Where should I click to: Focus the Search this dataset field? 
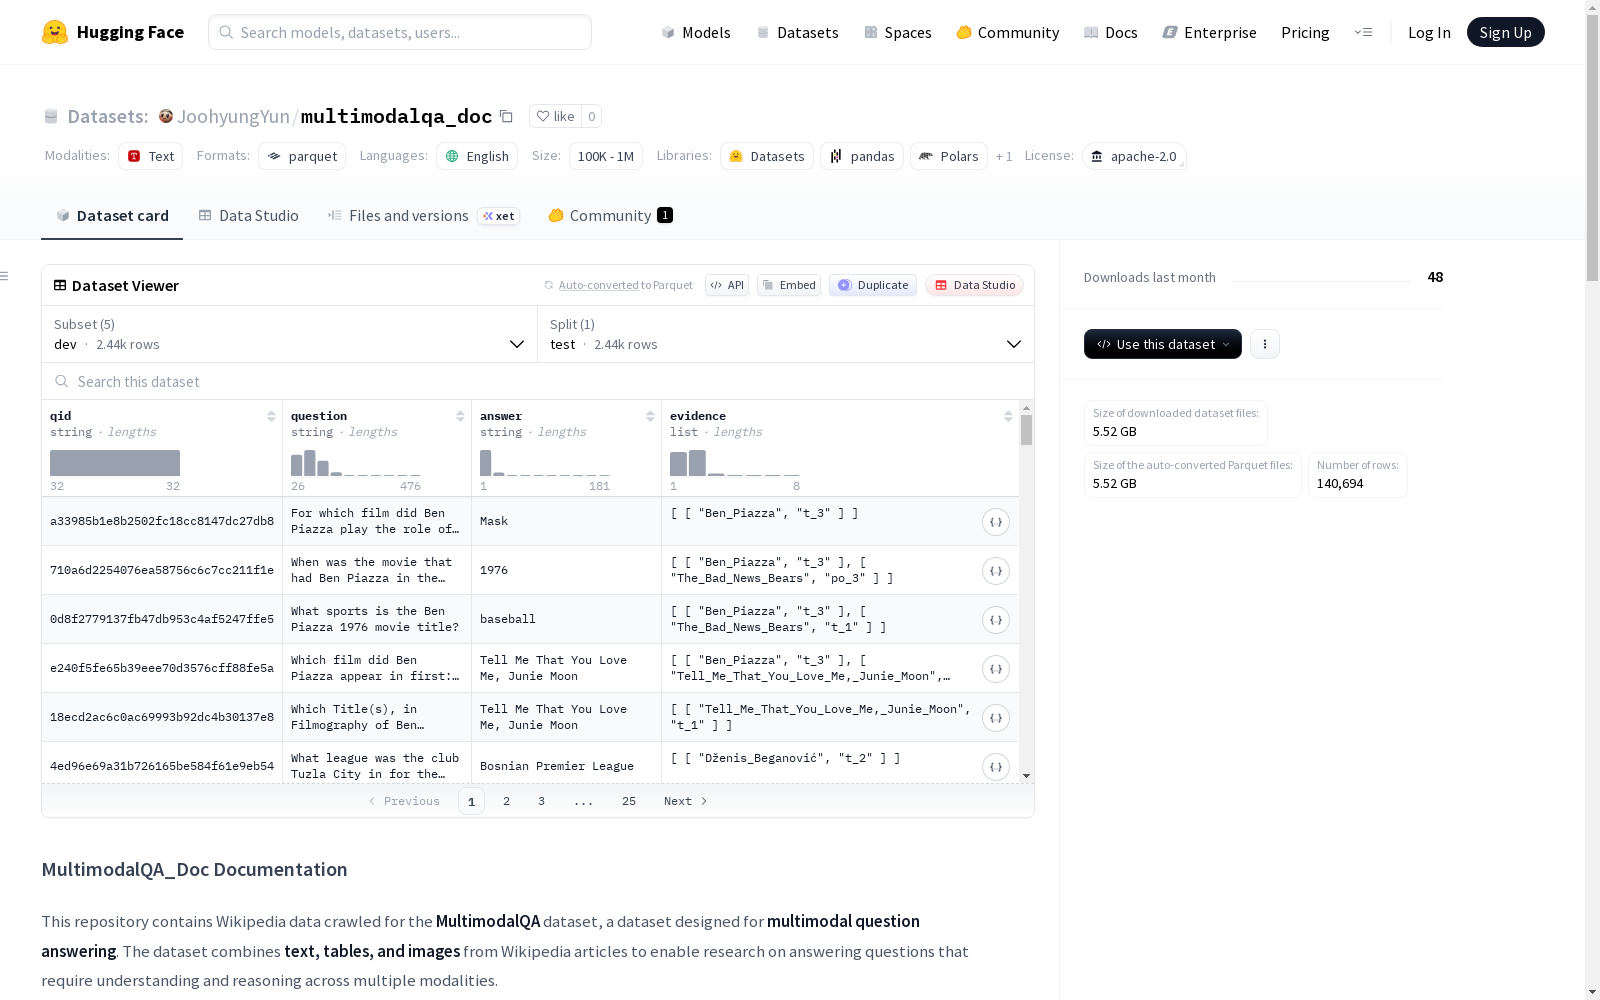coord(538,382)
